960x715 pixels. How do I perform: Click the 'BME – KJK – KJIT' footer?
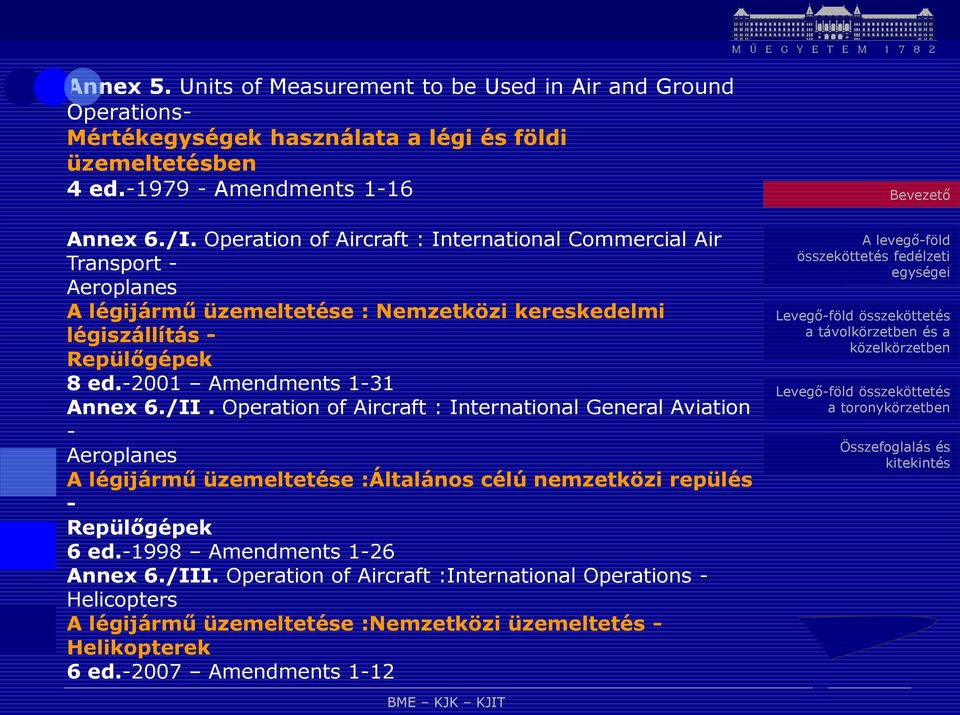point(446,702)
